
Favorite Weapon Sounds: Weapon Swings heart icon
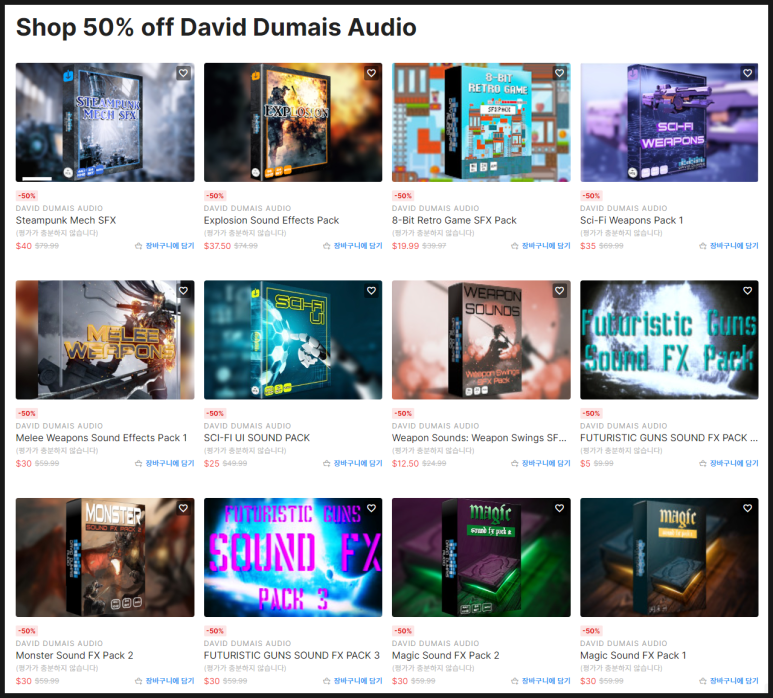click(560, 291)
